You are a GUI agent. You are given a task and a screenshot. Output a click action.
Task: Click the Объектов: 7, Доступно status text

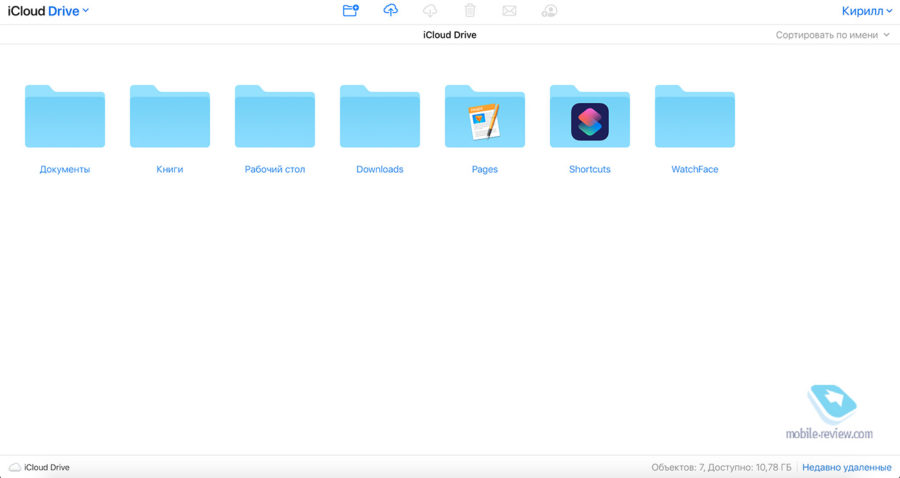click(x=721, y=468)
